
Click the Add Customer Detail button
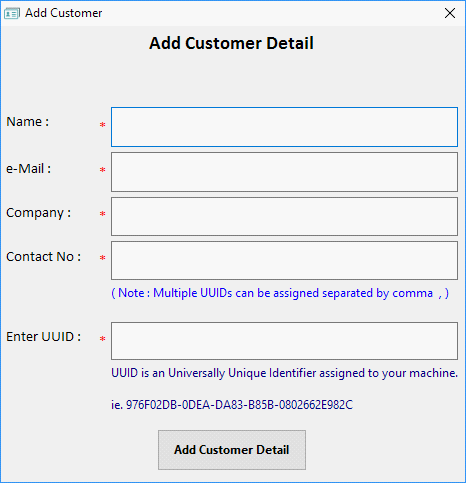point(232,450)
